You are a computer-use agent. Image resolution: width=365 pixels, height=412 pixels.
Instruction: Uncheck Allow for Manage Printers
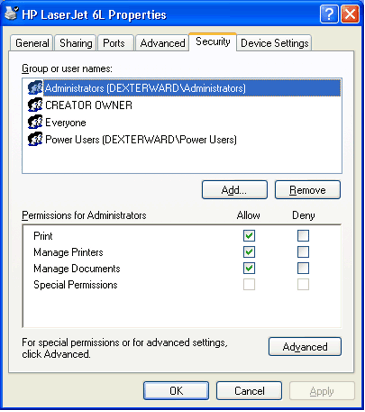coord(249,252)
